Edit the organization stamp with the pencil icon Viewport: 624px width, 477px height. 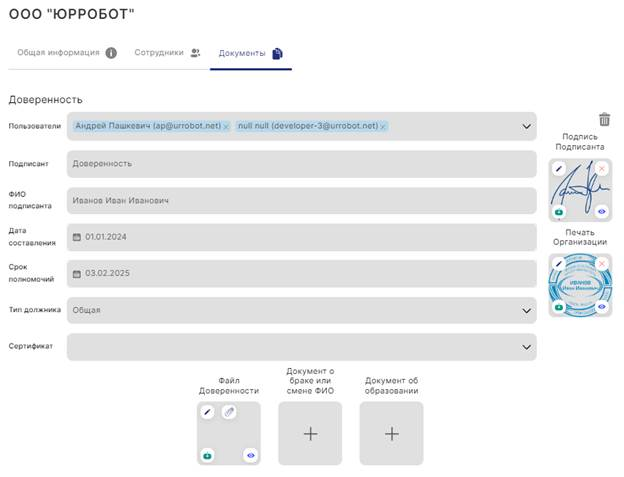560,264
